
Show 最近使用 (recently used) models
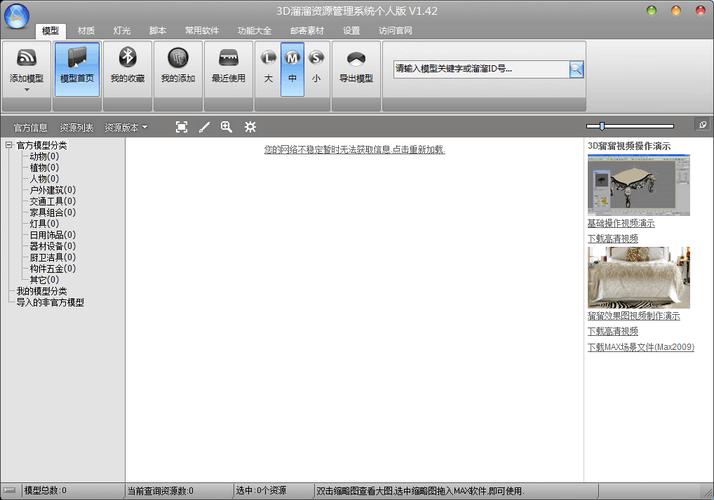(228, 68)
